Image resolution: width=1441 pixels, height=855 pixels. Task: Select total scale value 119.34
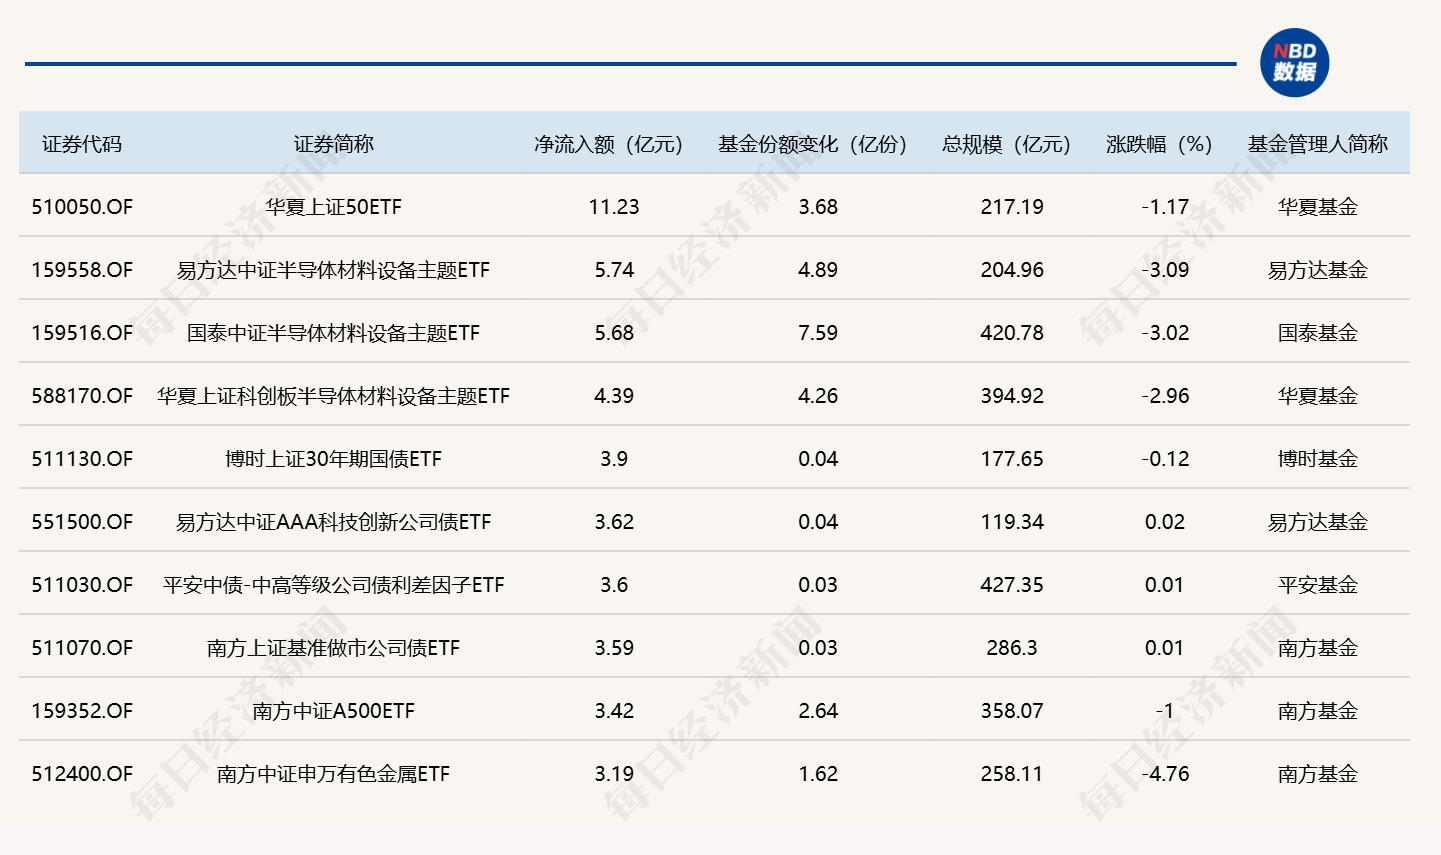1012,522
